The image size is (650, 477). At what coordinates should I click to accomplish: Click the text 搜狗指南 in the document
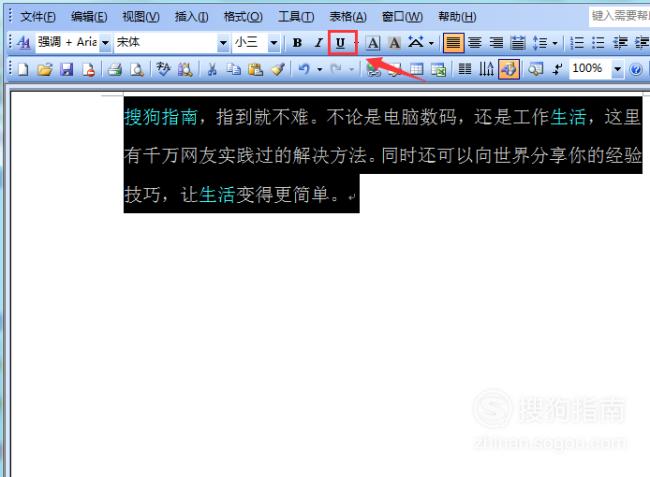click(x=161, y=117)
